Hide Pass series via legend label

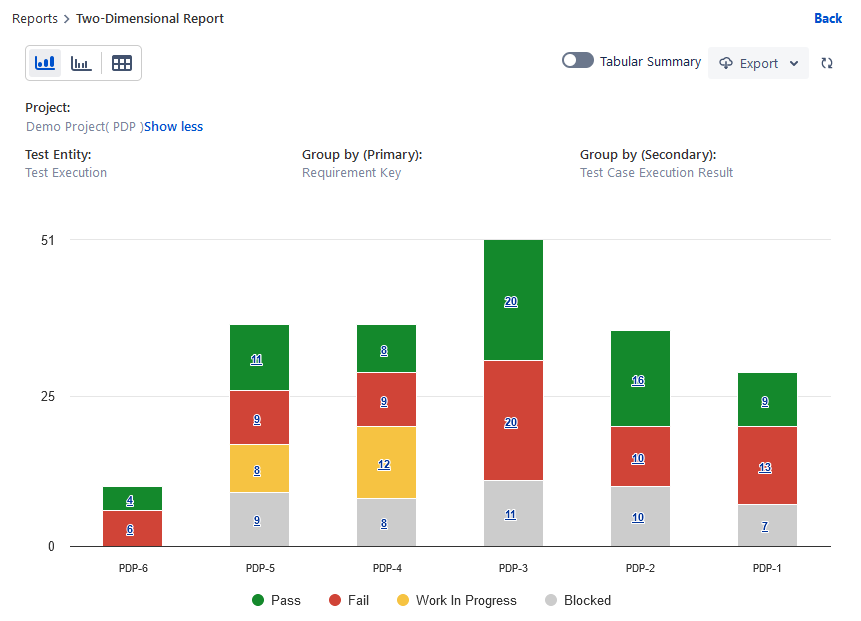click(285, 600)
